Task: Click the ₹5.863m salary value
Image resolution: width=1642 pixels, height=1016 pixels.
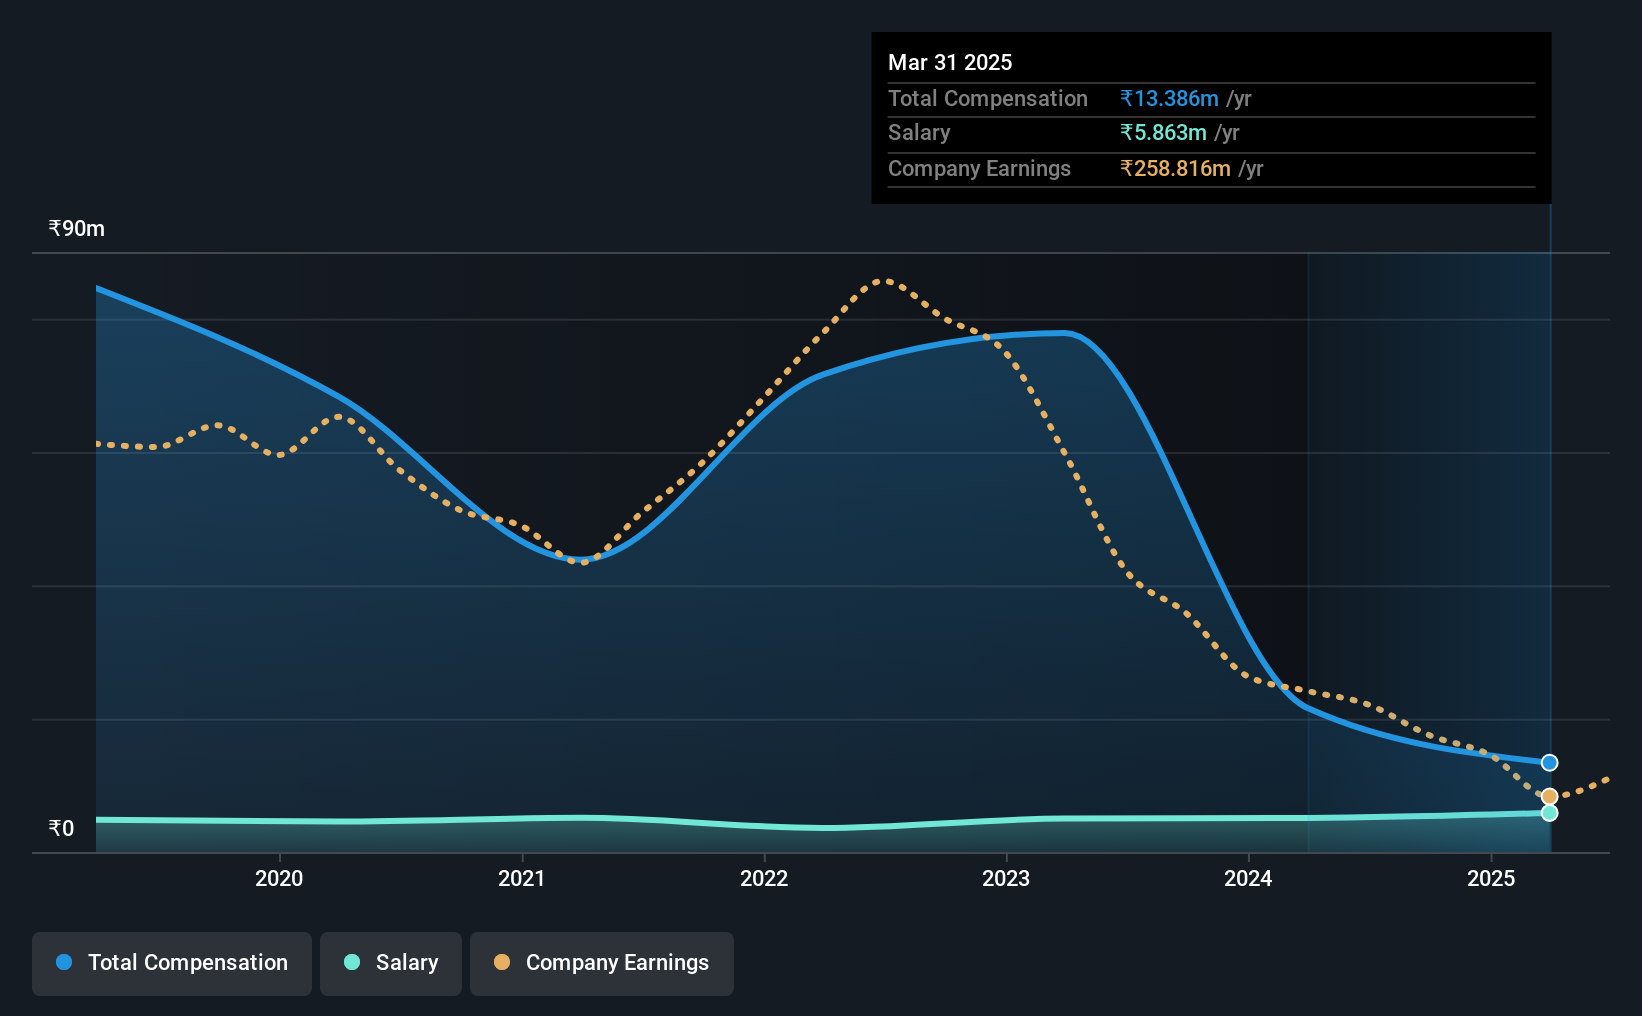Action: [1163, 133]
